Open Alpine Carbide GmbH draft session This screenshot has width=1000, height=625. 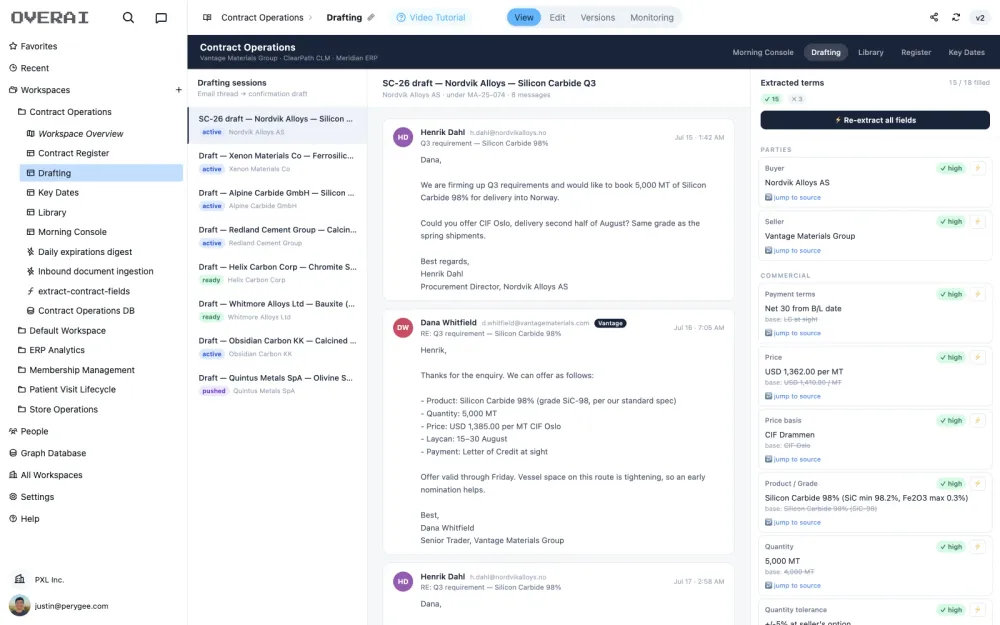pyautogui.click(x=277, y=199)
